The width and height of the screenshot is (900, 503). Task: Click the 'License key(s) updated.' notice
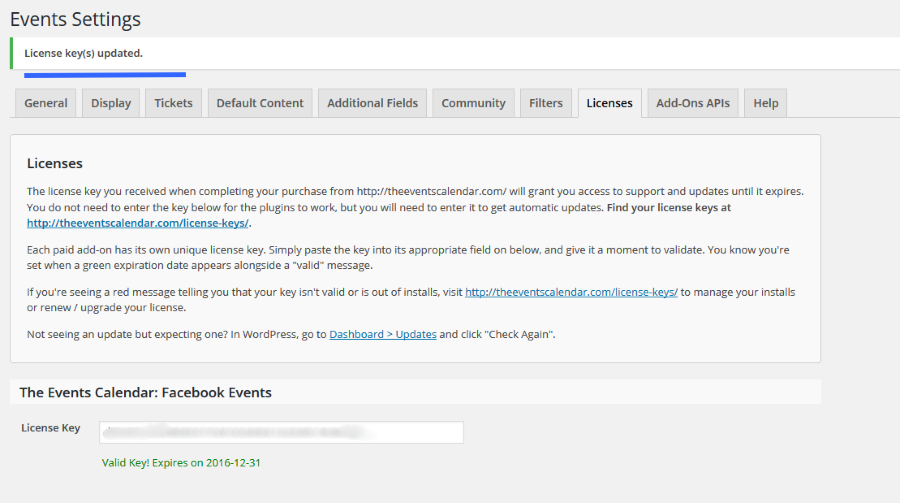click(83, 53)
